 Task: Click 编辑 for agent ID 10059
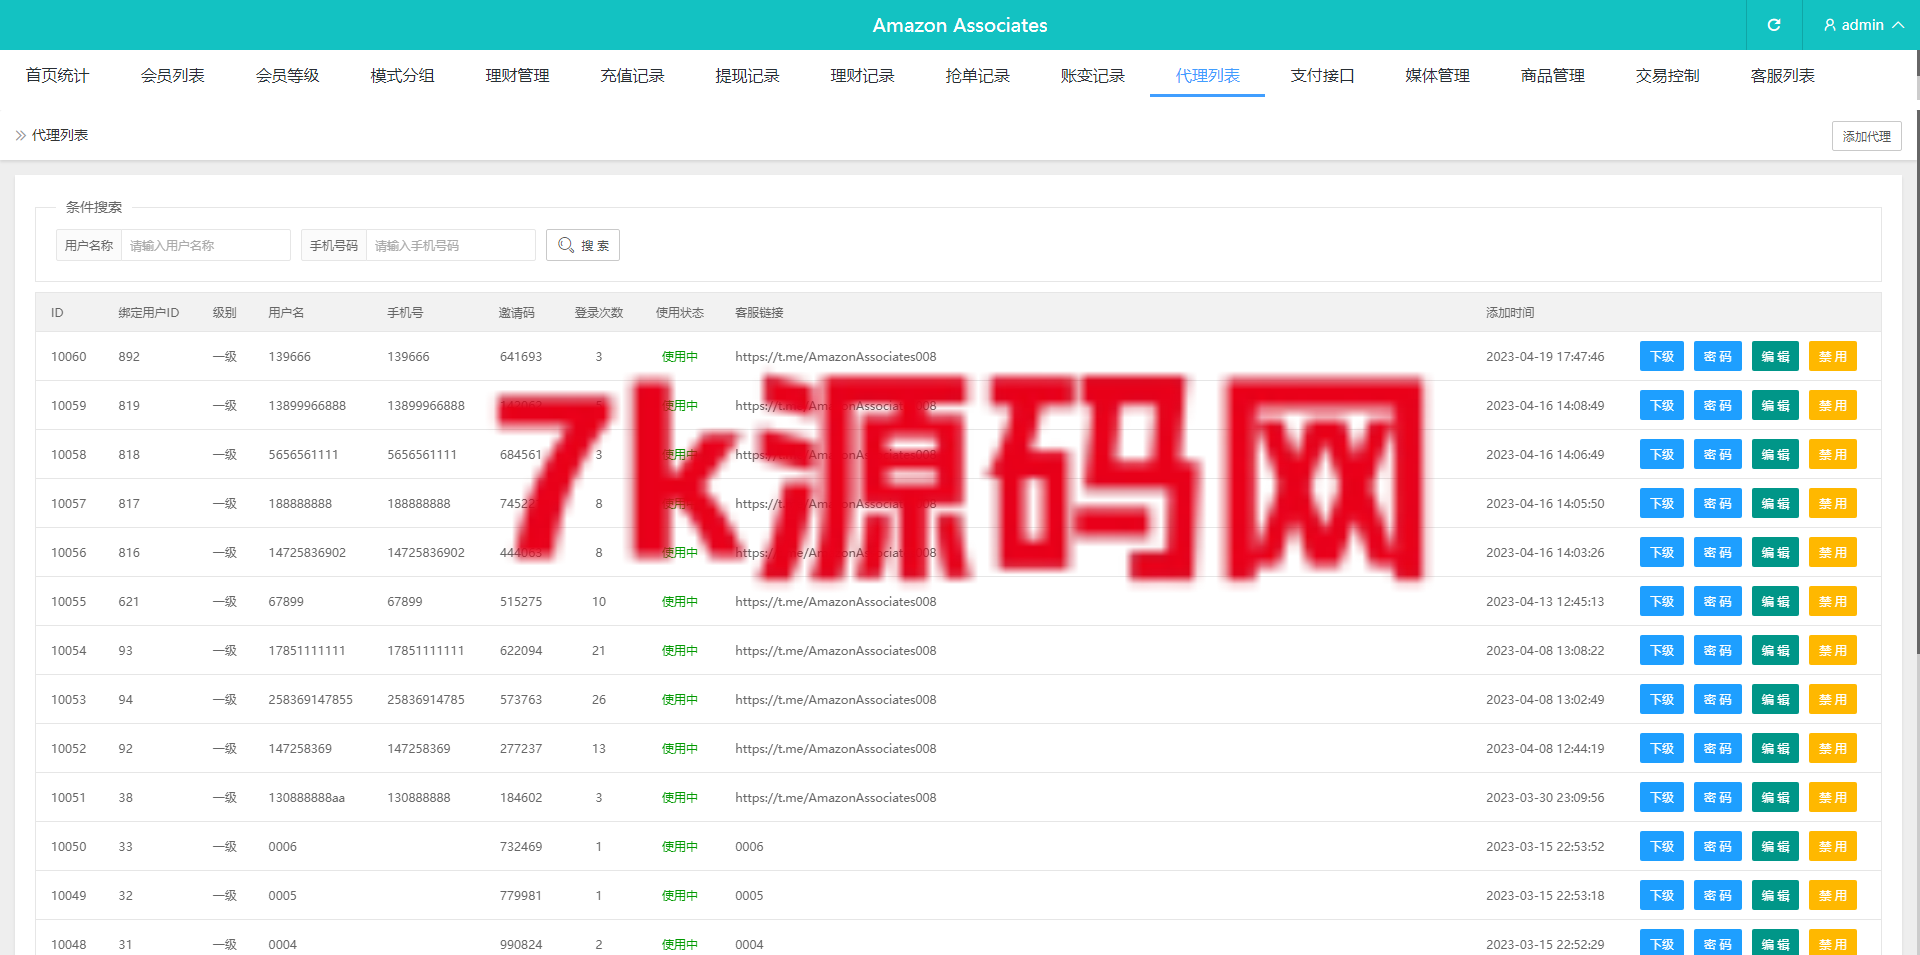(x=1775, y=405)
